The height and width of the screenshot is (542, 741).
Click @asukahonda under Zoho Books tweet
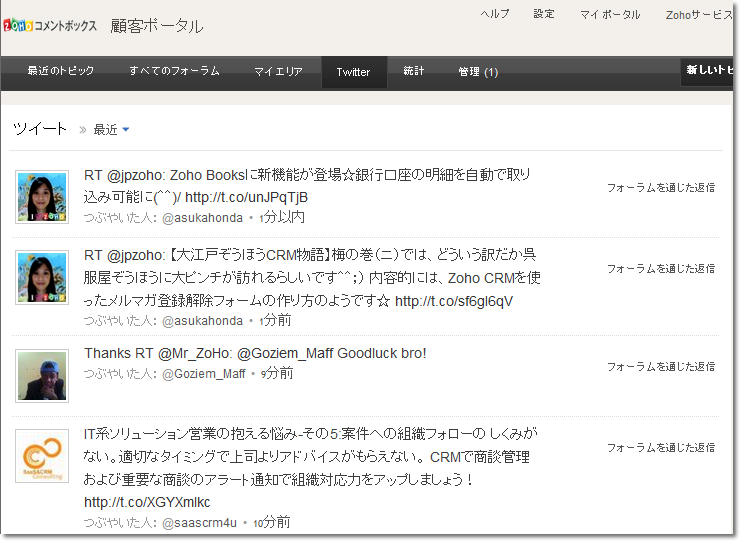pos(202,218)
